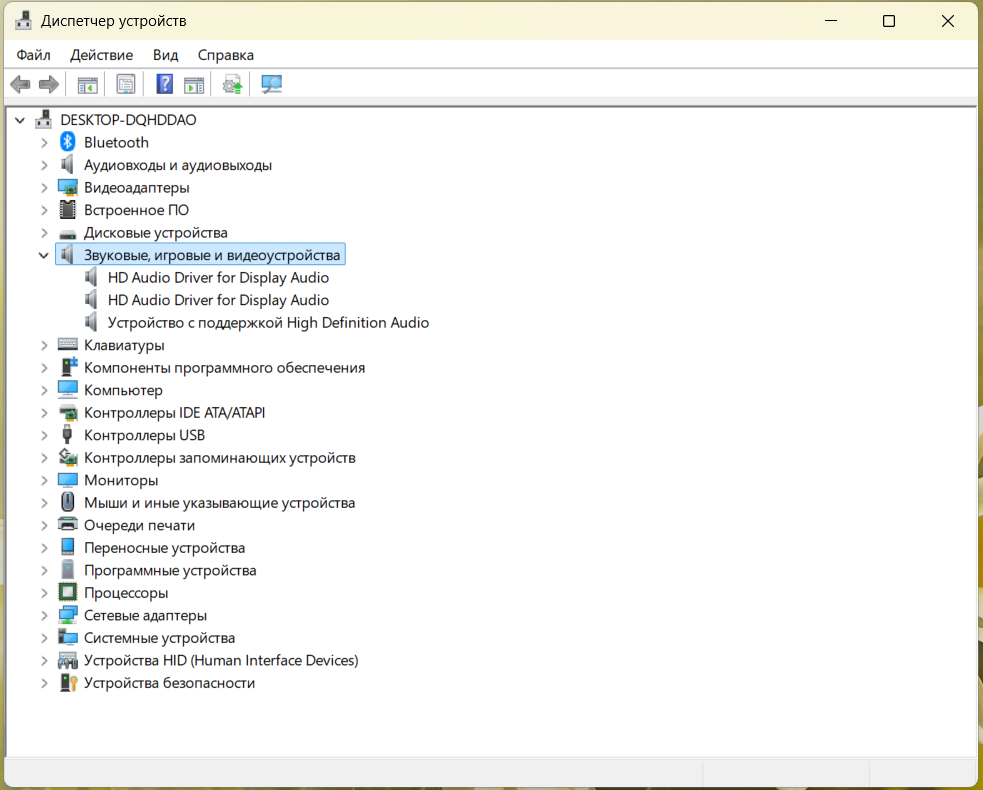
Task: Select the Аудиовходы и аудиовыходы label
Action: point(178,165)
